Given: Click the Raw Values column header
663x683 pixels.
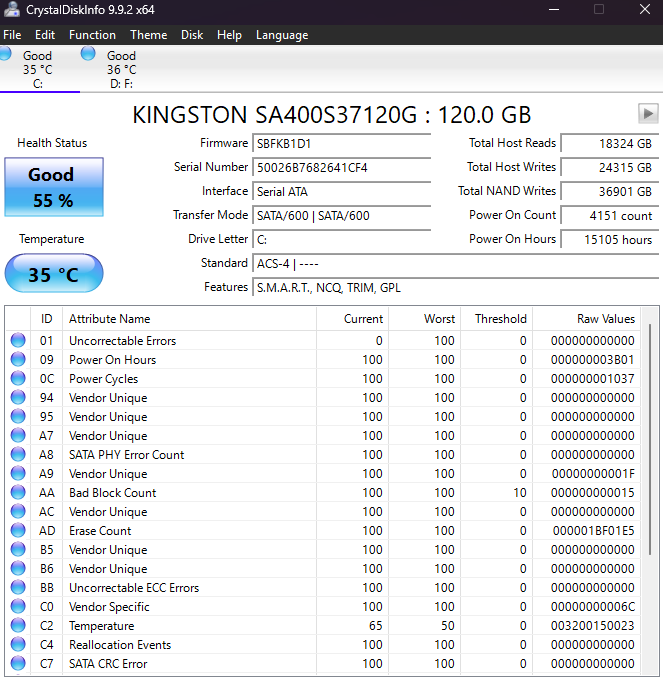Looking at the screenshot, I should pyautogui.click(x=586, y=319).
